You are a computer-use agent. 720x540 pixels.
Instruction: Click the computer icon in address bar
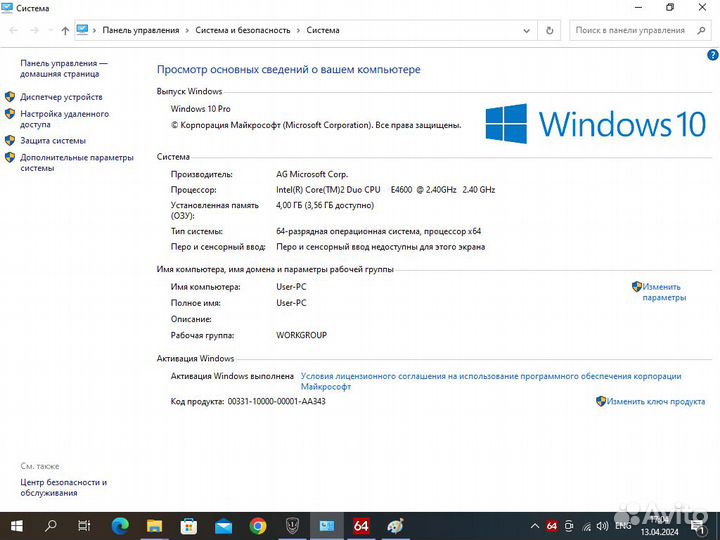click(x=82, y=30)
